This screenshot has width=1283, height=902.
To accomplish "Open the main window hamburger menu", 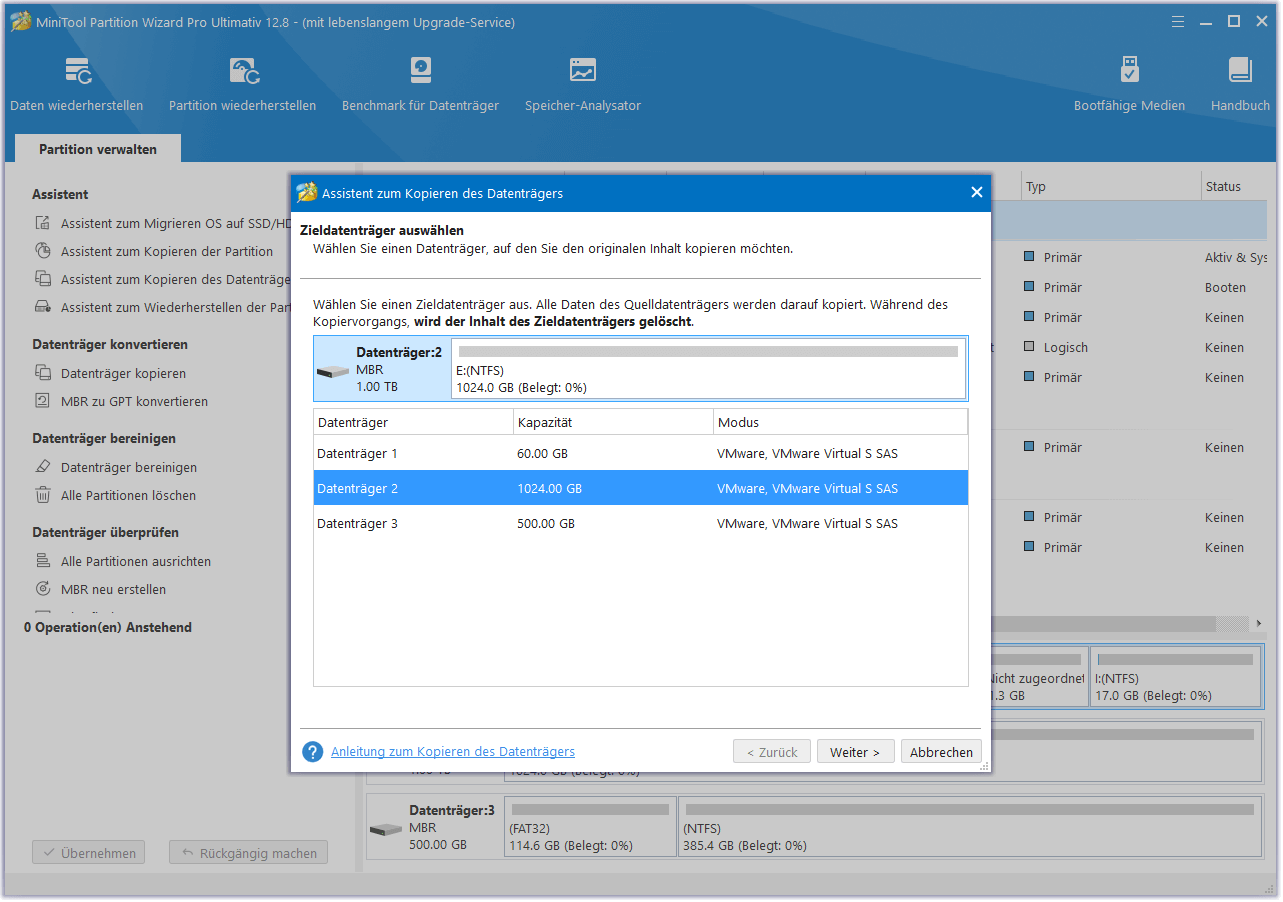I will click(1178, 21).
